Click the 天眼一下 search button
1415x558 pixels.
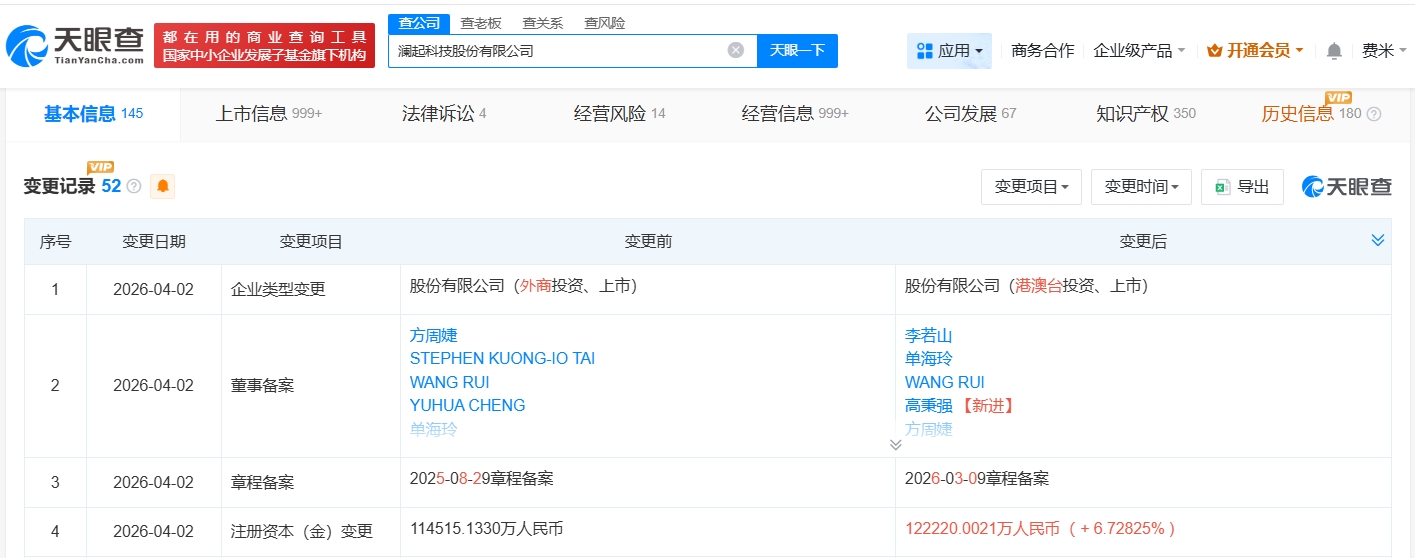[797, 51]
